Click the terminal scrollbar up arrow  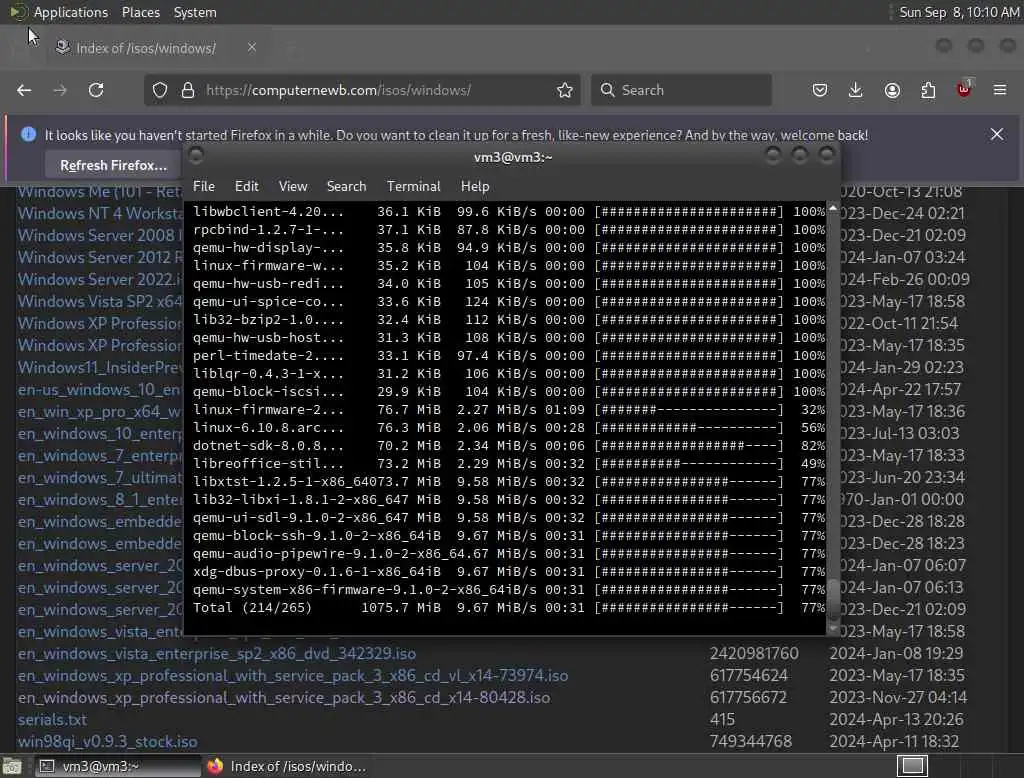pyautogui.click(x=833, y=208)
